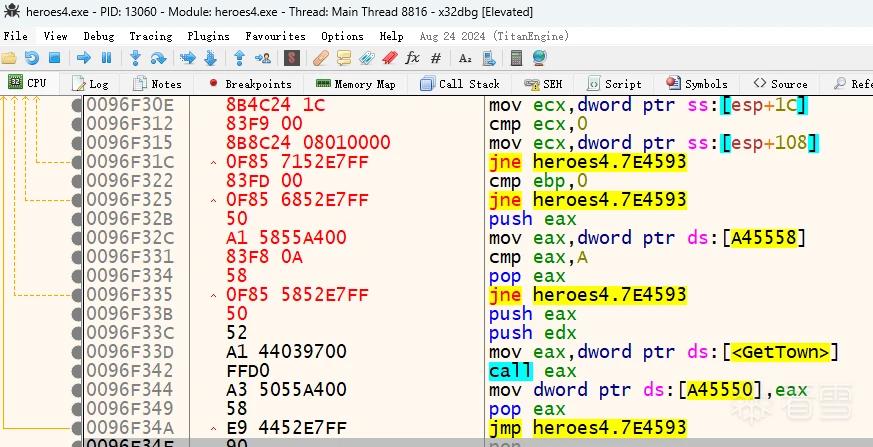873x447 pixels.
Task: Select 'jmp heroes4.7E4593' instruction
Action: 588,428
